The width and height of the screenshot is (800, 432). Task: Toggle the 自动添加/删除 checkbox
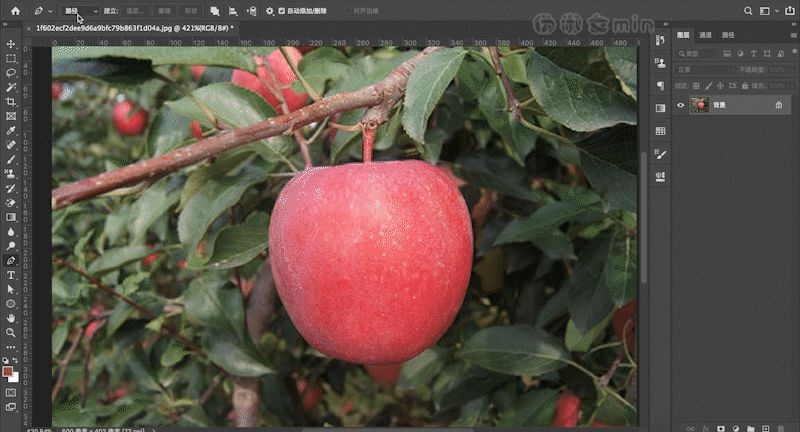pyautogui.click(x=282, y=11)
